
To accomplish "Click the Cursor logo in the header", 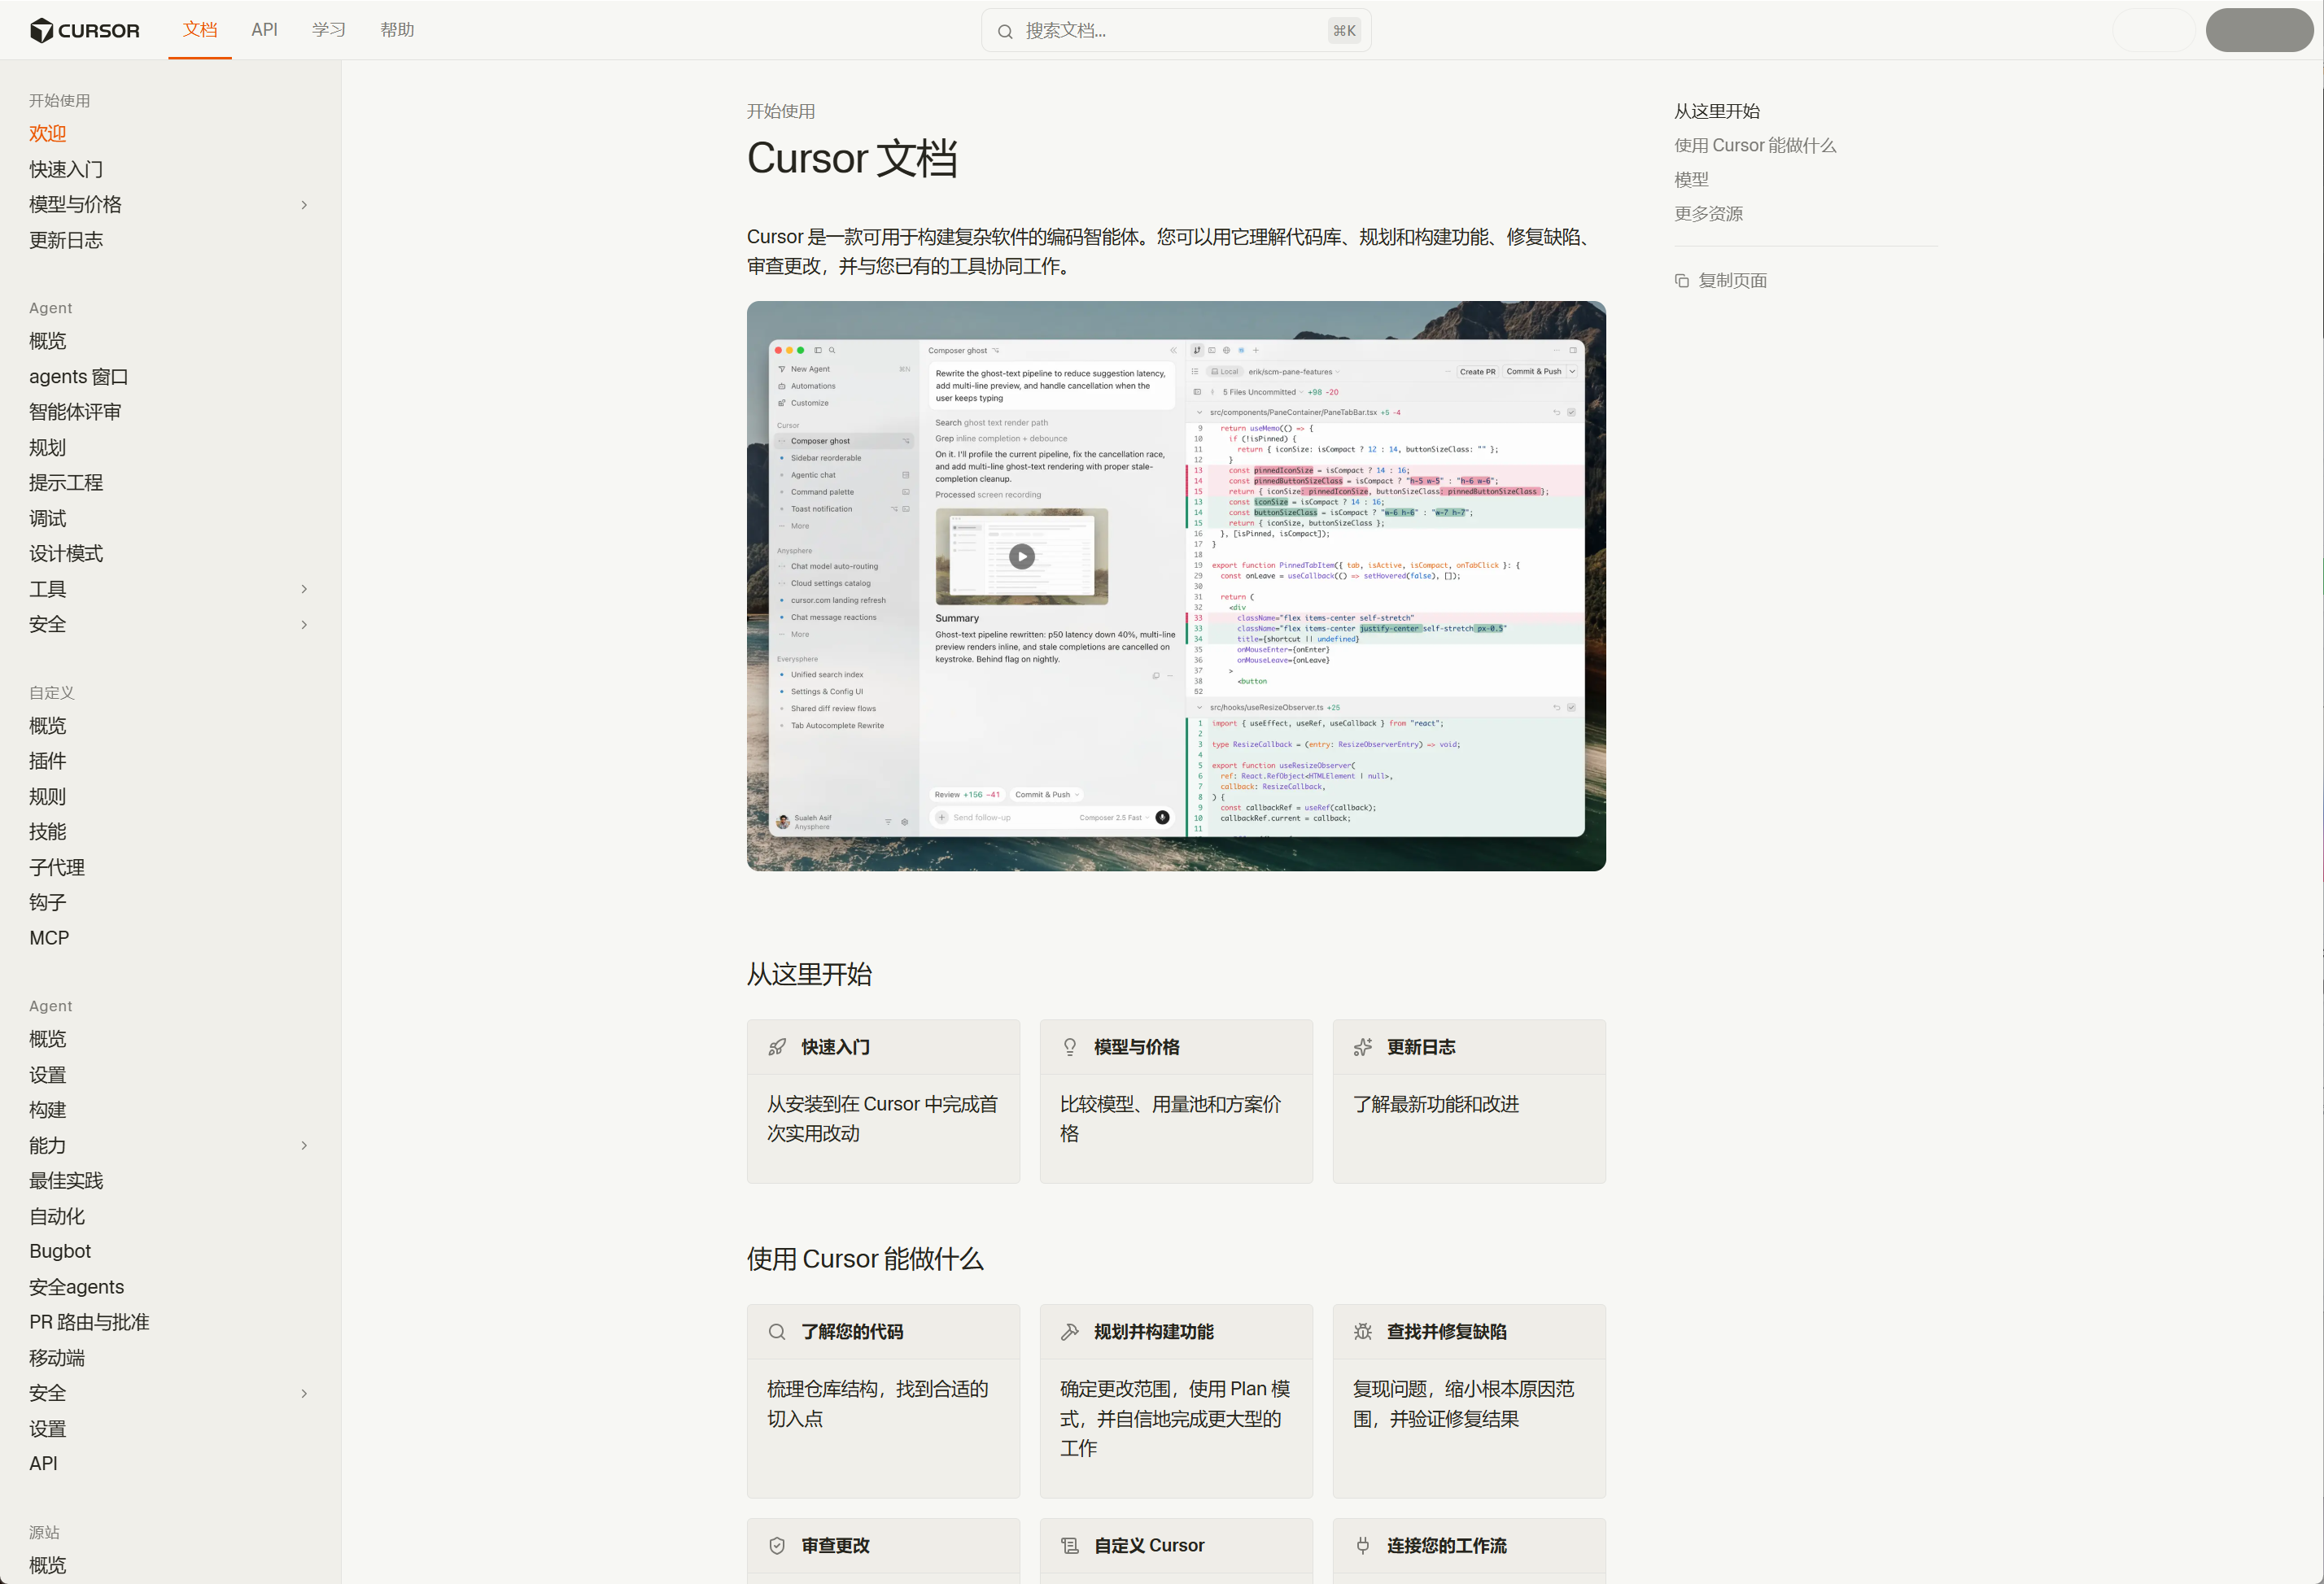I will pyautogui.click(x=85, y=30).
